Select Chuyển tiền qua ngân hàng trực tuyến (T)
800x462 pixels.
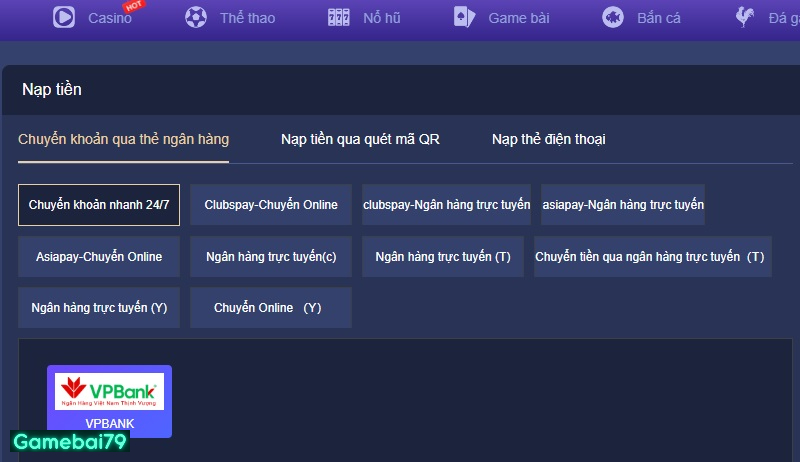click(653, 256)
